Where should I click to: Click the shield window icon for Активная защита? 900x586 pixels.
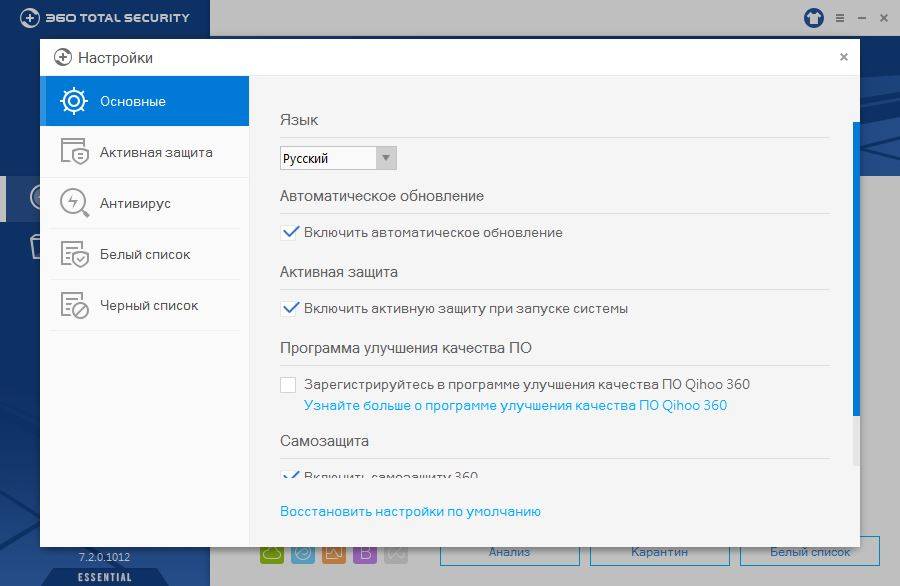coord(75,152)
